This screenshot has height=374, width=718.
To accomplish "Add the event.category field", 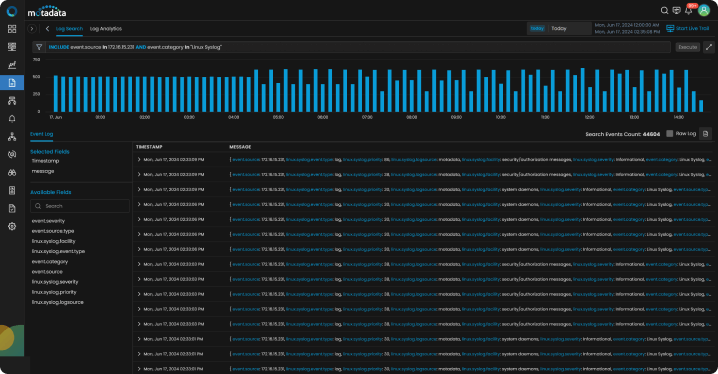I will coord(49,262).
